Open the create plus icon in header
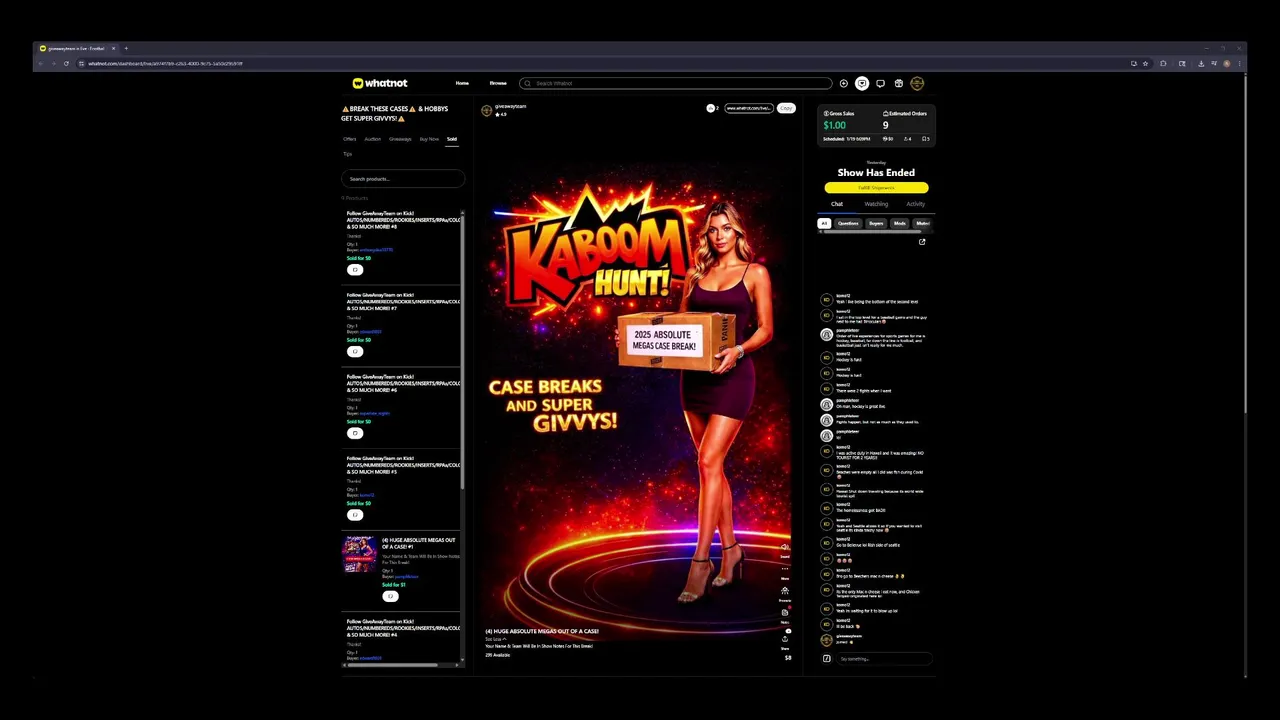This screenshot has width=1280, height=720. pyautogui.click(x=844, y=84)
